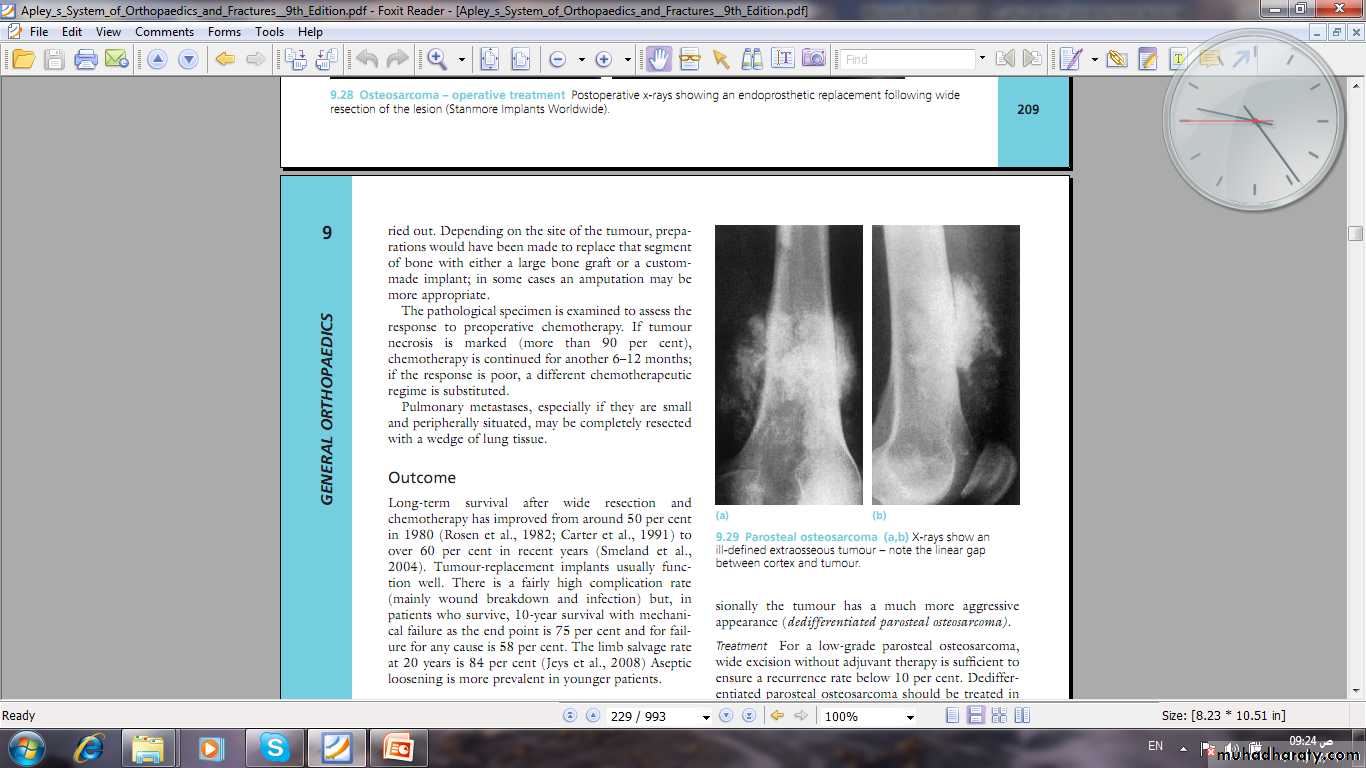Click inside the Find search field
The height and width of the screenshot is (768, 1366).
pos(905,59)
